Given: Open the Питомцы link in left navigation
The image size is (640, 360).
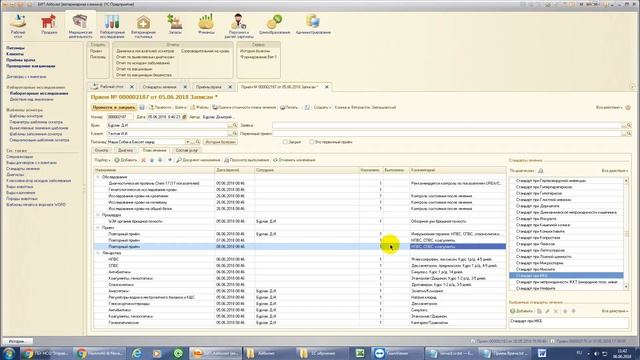Looking at the screenshot, I should [x=16, y=48].
